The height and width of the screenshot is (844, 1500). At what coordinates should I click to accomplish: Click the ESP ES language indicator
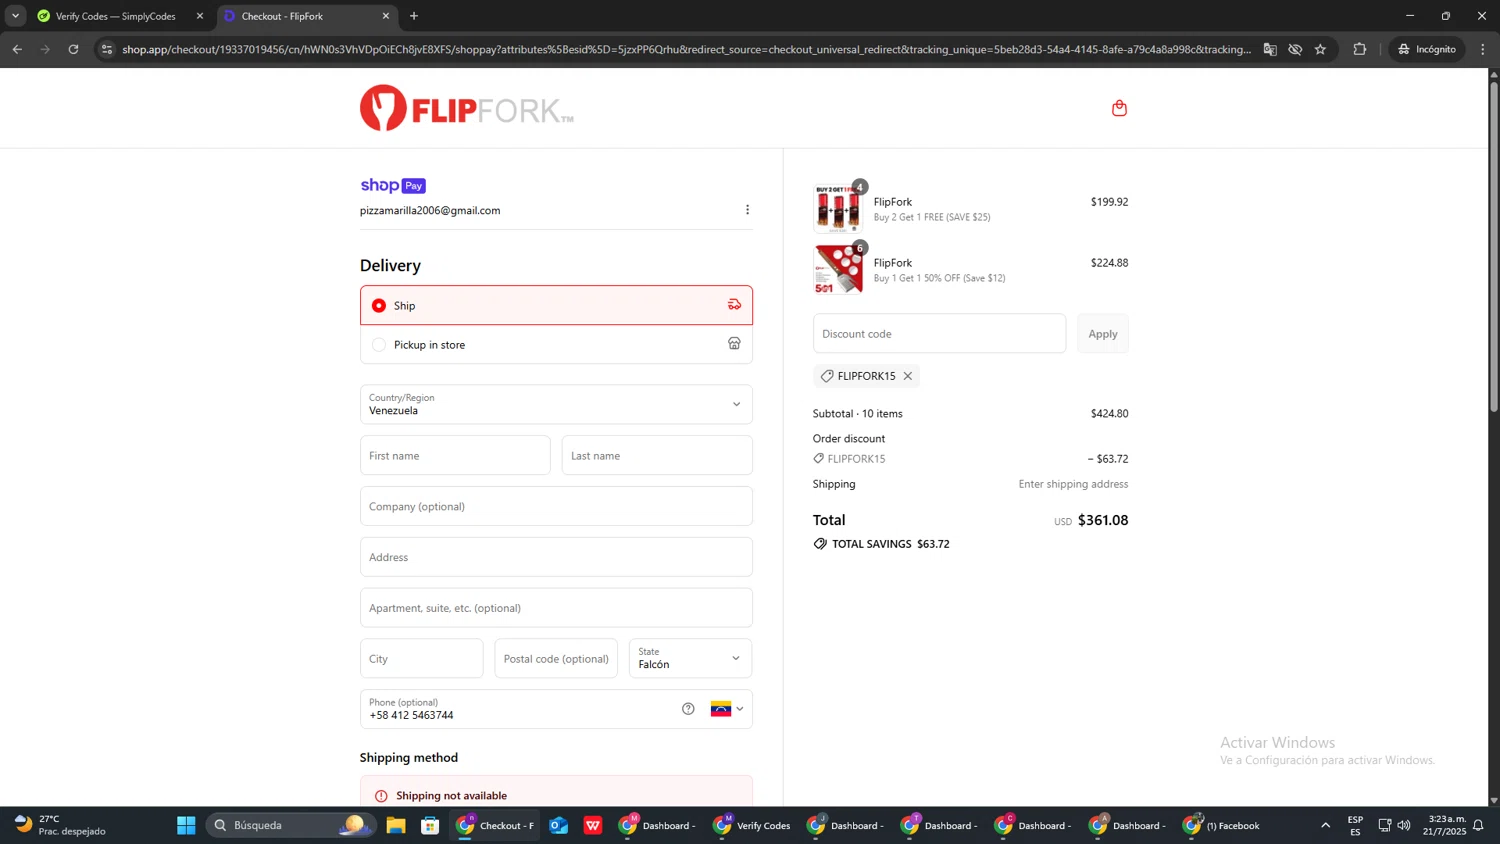tap(1356, 825)
